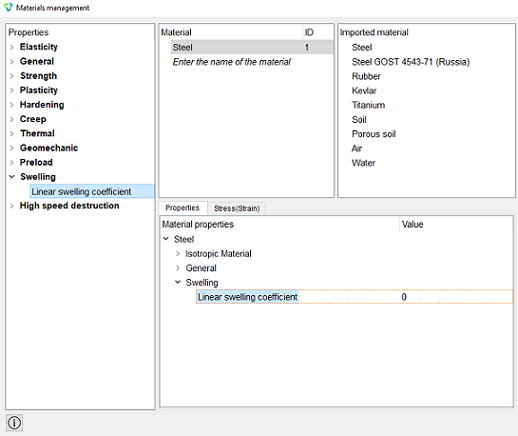Collapse the Steel node in Material properties
Viewport: 518px width, 436px height.
(166, 239)
